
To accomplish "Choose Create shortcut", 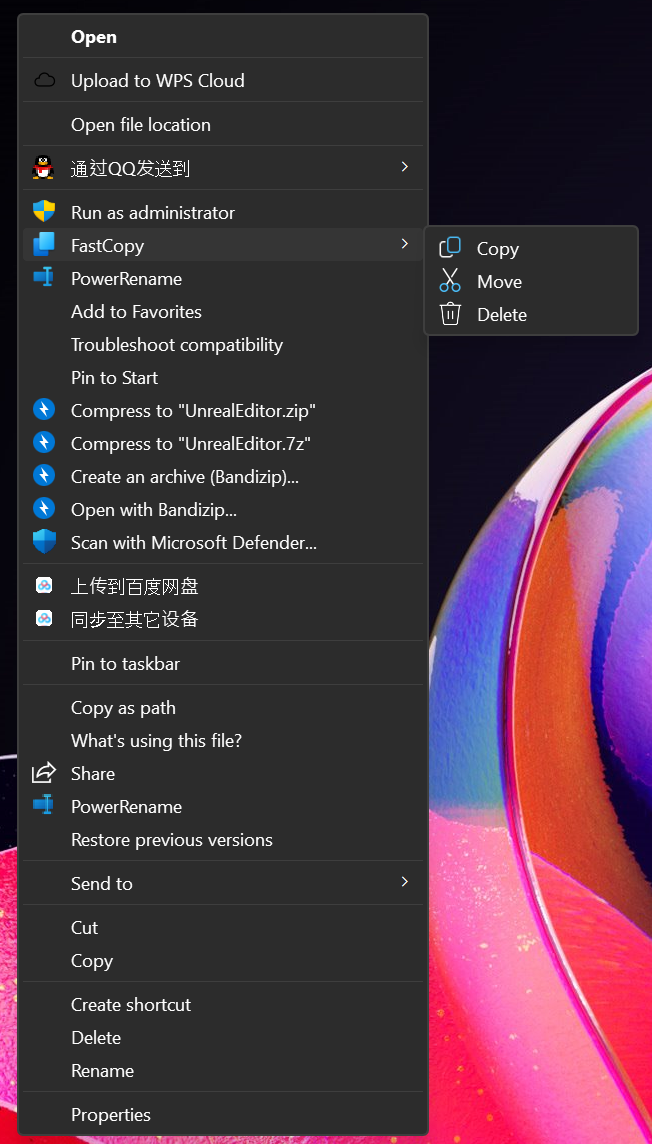I will tap(223, 1004).
